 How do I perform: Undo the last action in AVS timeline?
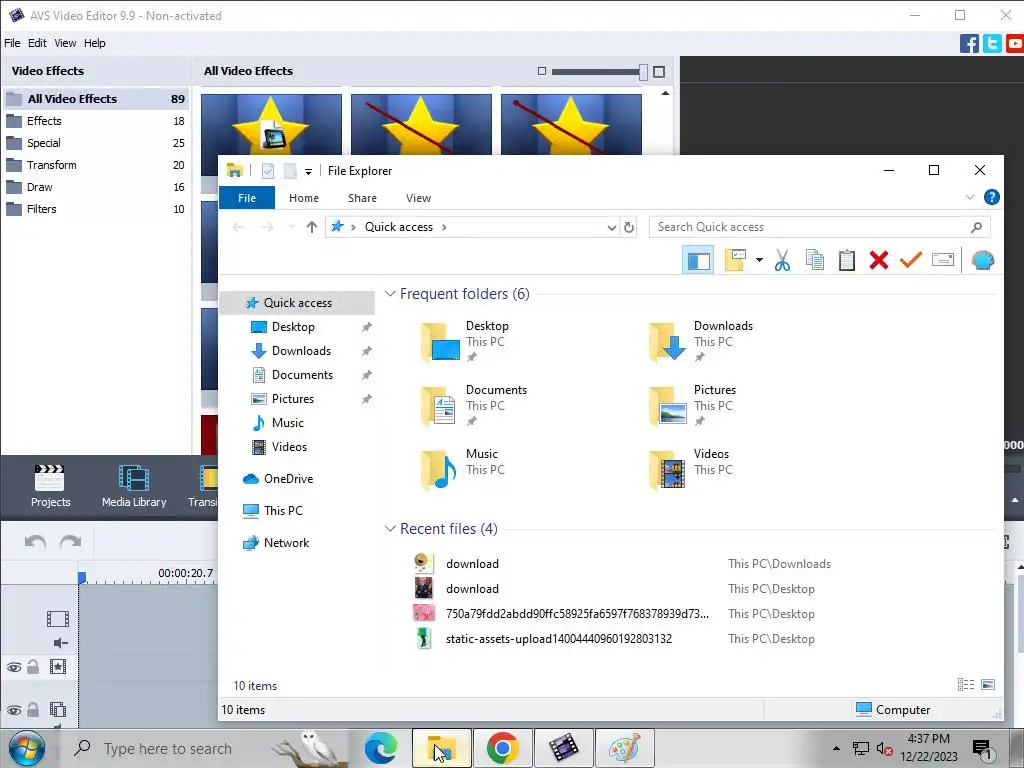tap(35, 541)
